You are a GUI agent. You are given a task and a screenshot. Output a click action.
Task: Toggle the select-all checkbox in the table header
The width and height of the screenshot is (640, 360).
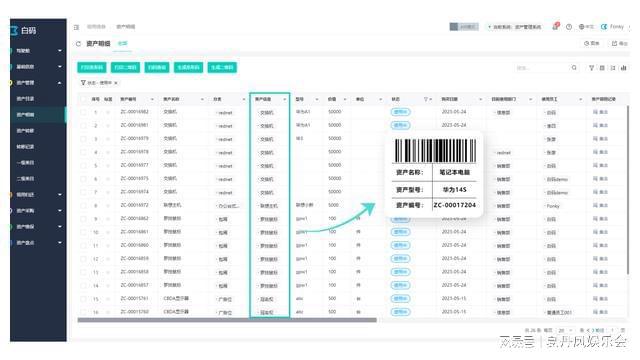84,99
